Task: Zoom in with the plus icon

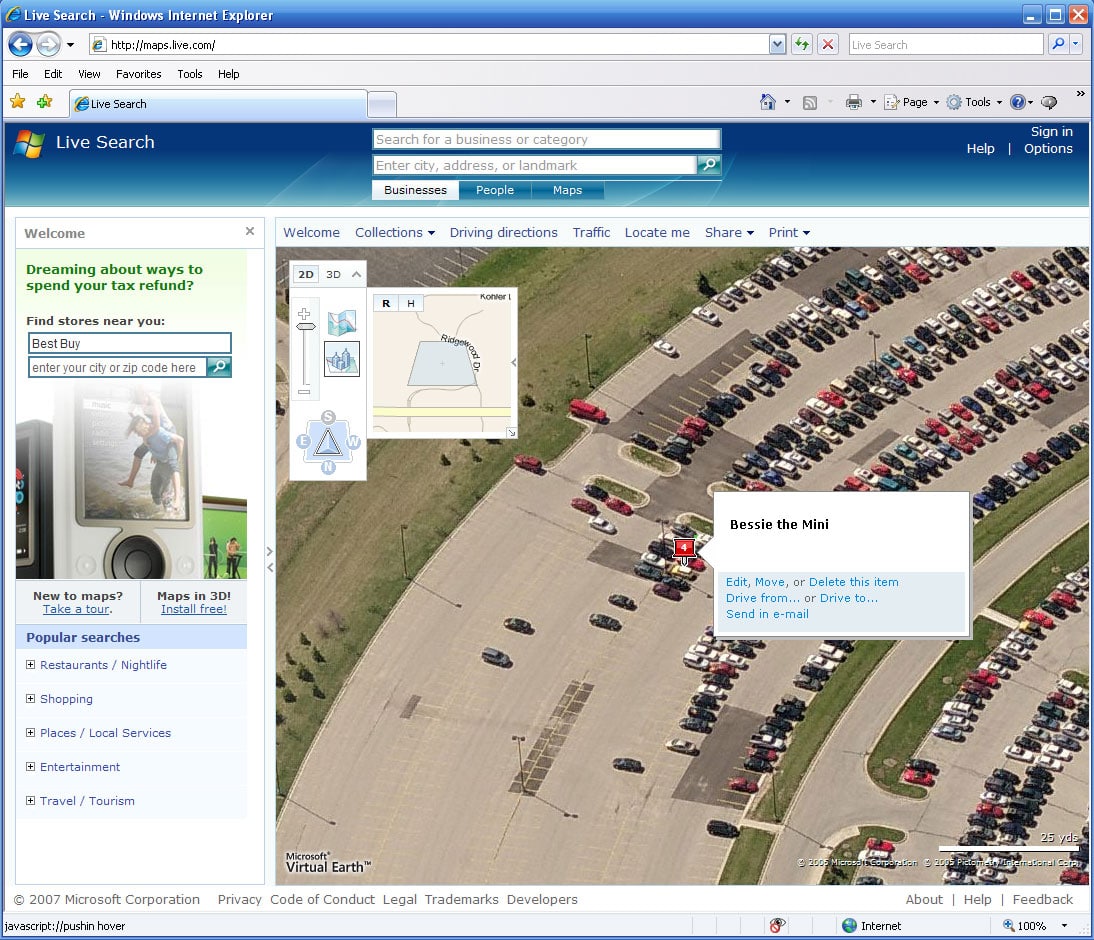Action: pos(305,313)
